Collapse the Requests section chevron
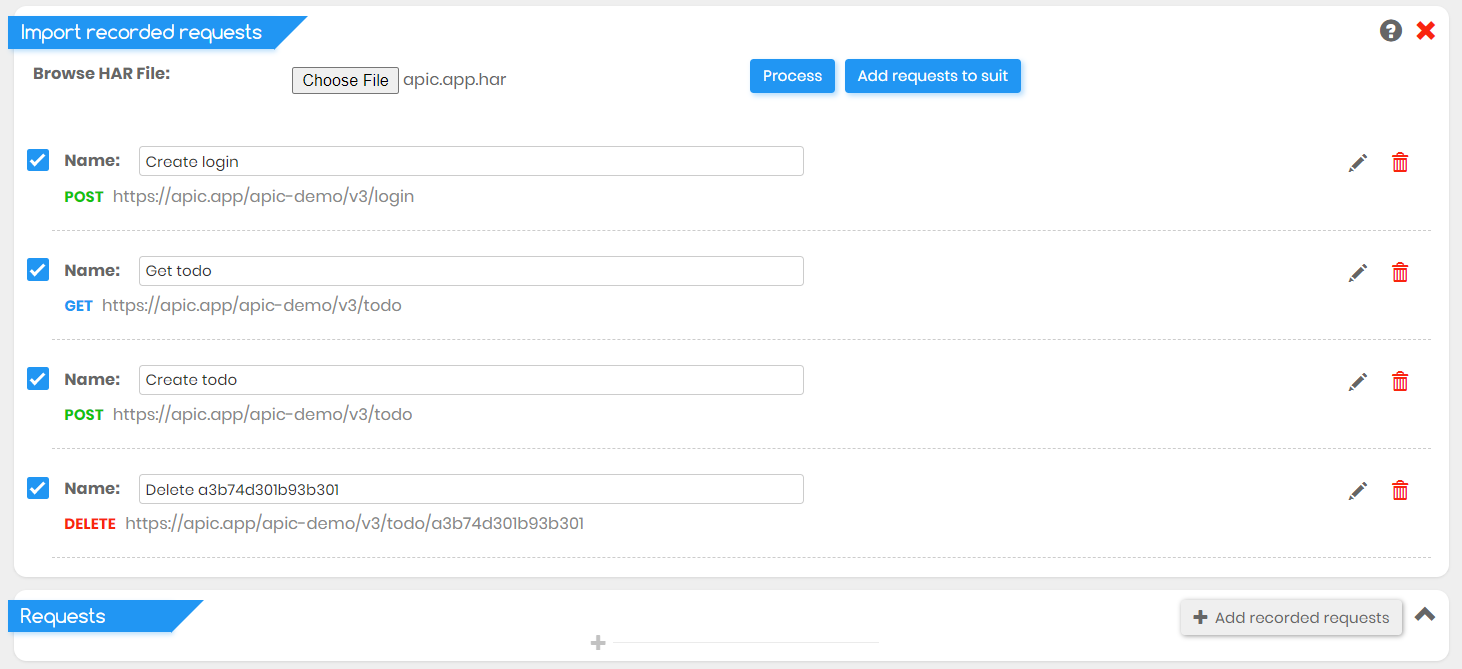The image size is (1462, 669). click(x=1425, y=615)
